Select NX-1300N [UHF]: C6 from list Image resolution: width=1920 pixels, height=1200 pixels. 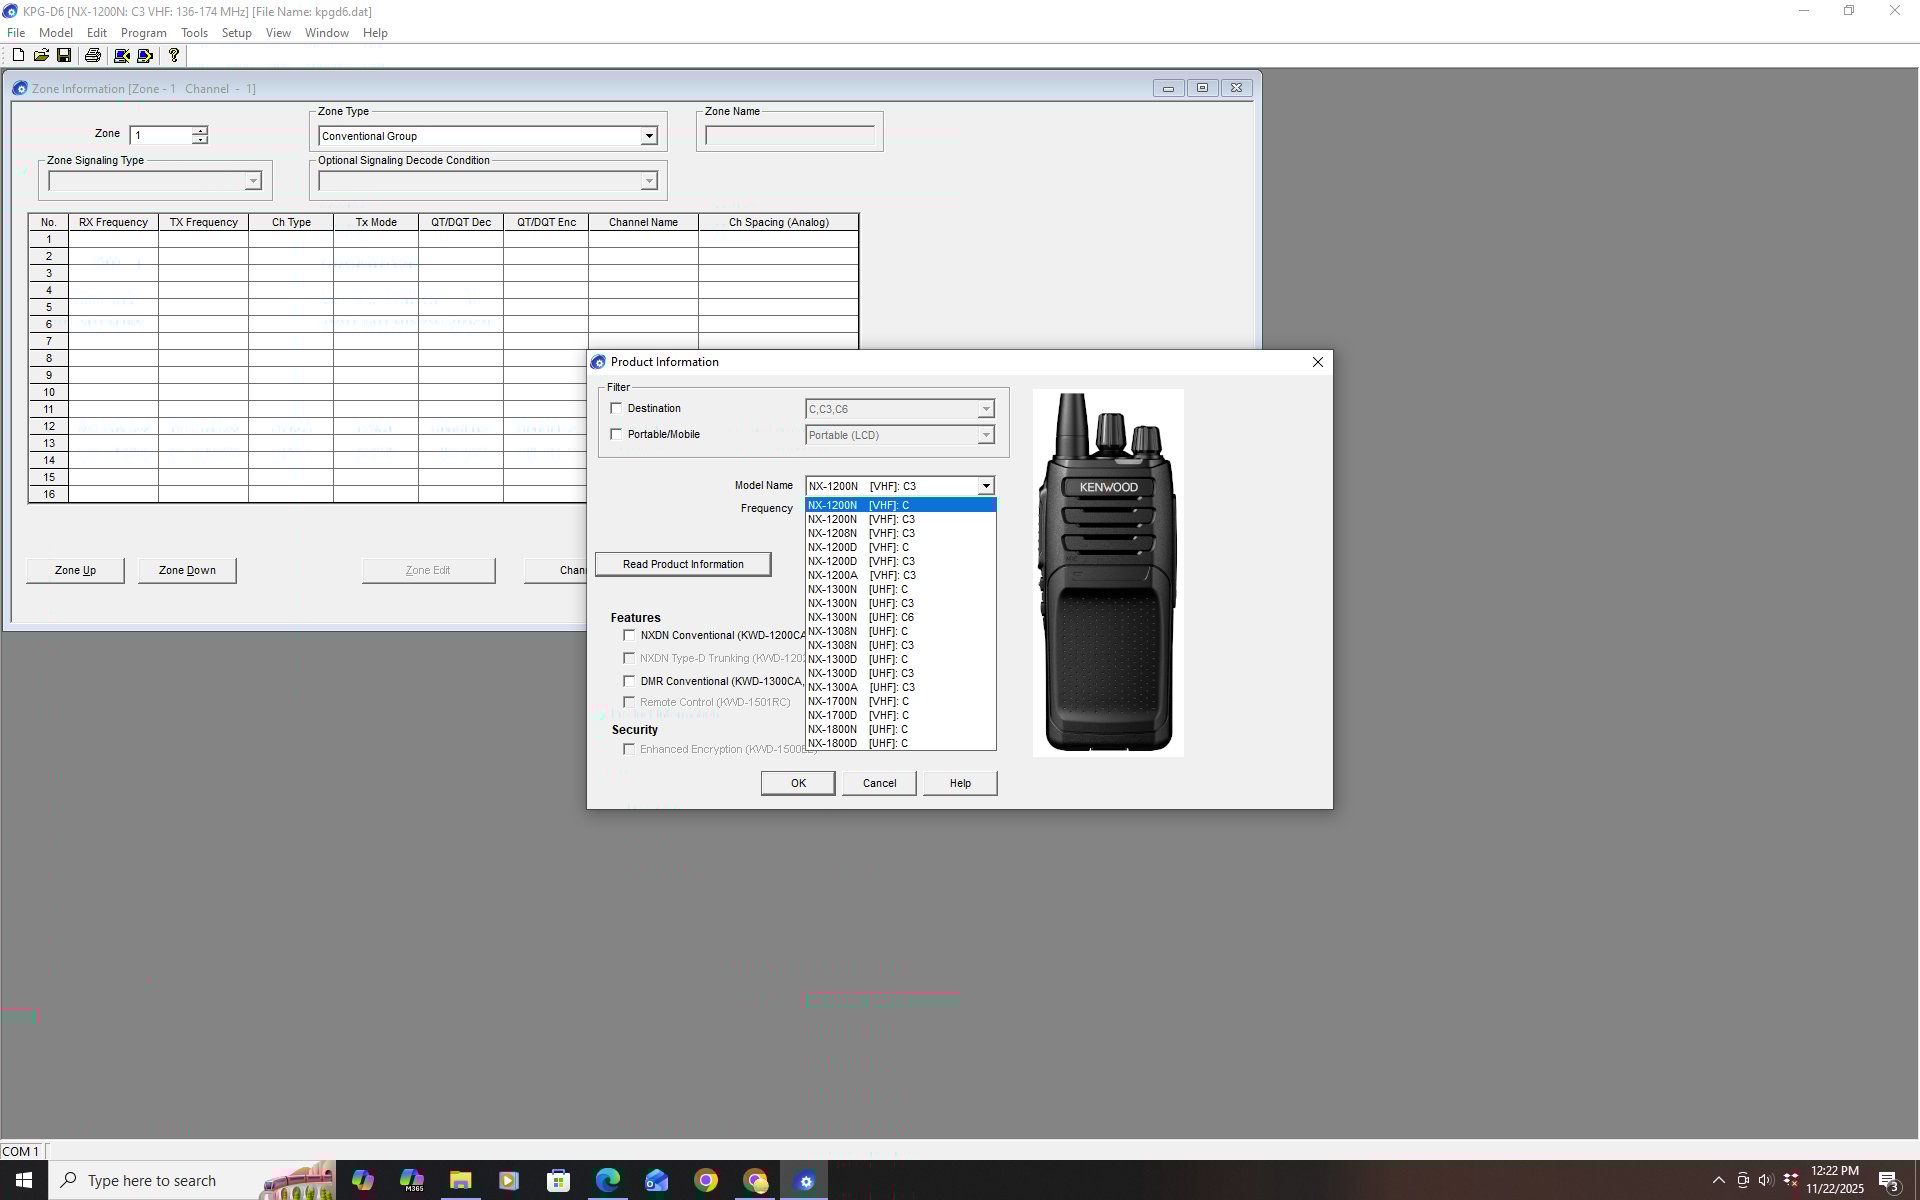point(861,617)
